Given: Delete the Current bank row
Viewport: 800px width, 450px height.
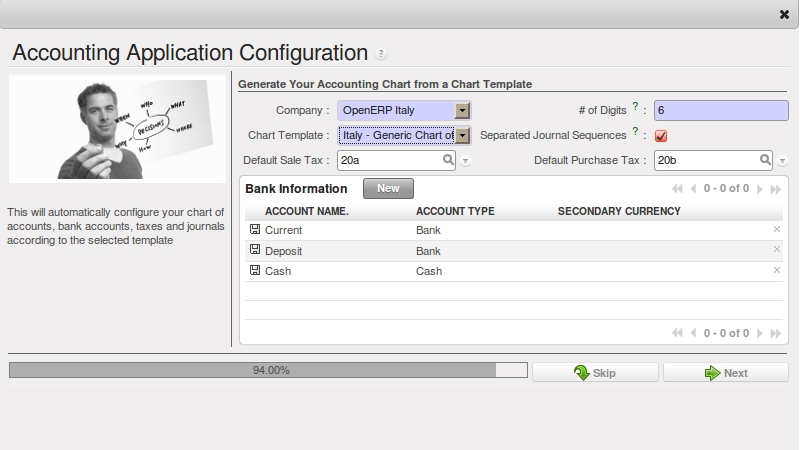Looking at the screenshot, I should [x=777, y=230].
